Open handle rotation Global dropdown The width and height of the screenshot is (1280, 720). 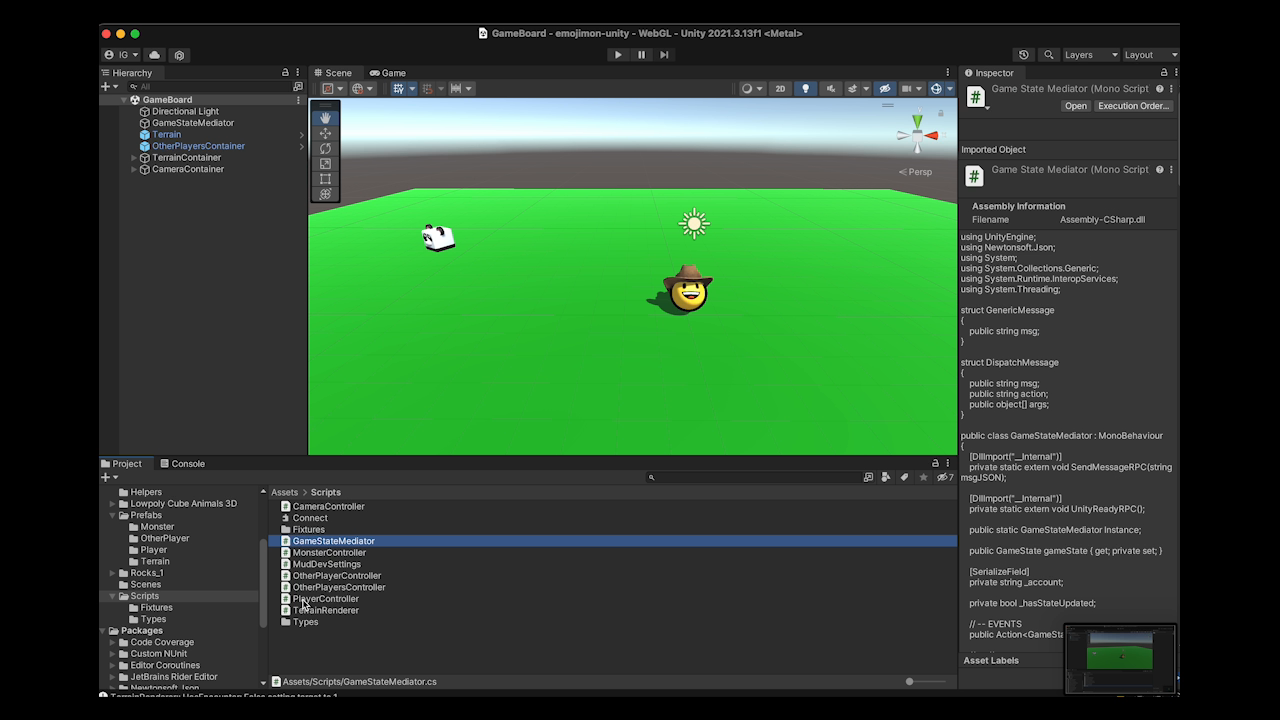361,89
